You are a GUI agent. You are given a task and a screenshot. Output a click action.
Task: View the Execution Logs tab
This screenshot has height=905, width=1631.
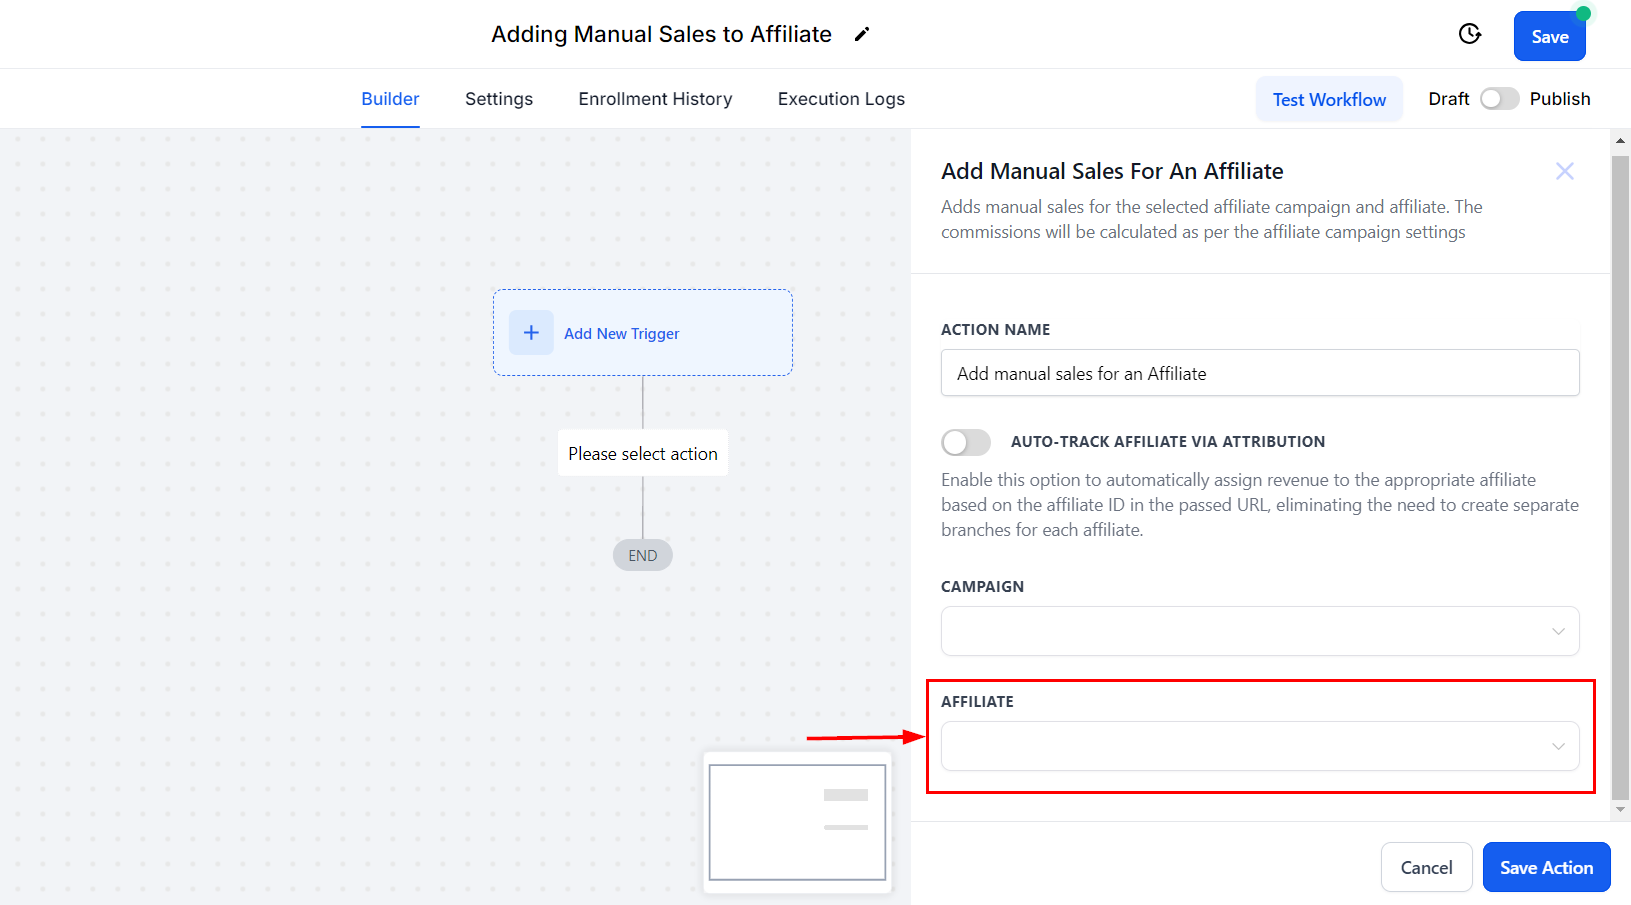click(x=841, y=99)
